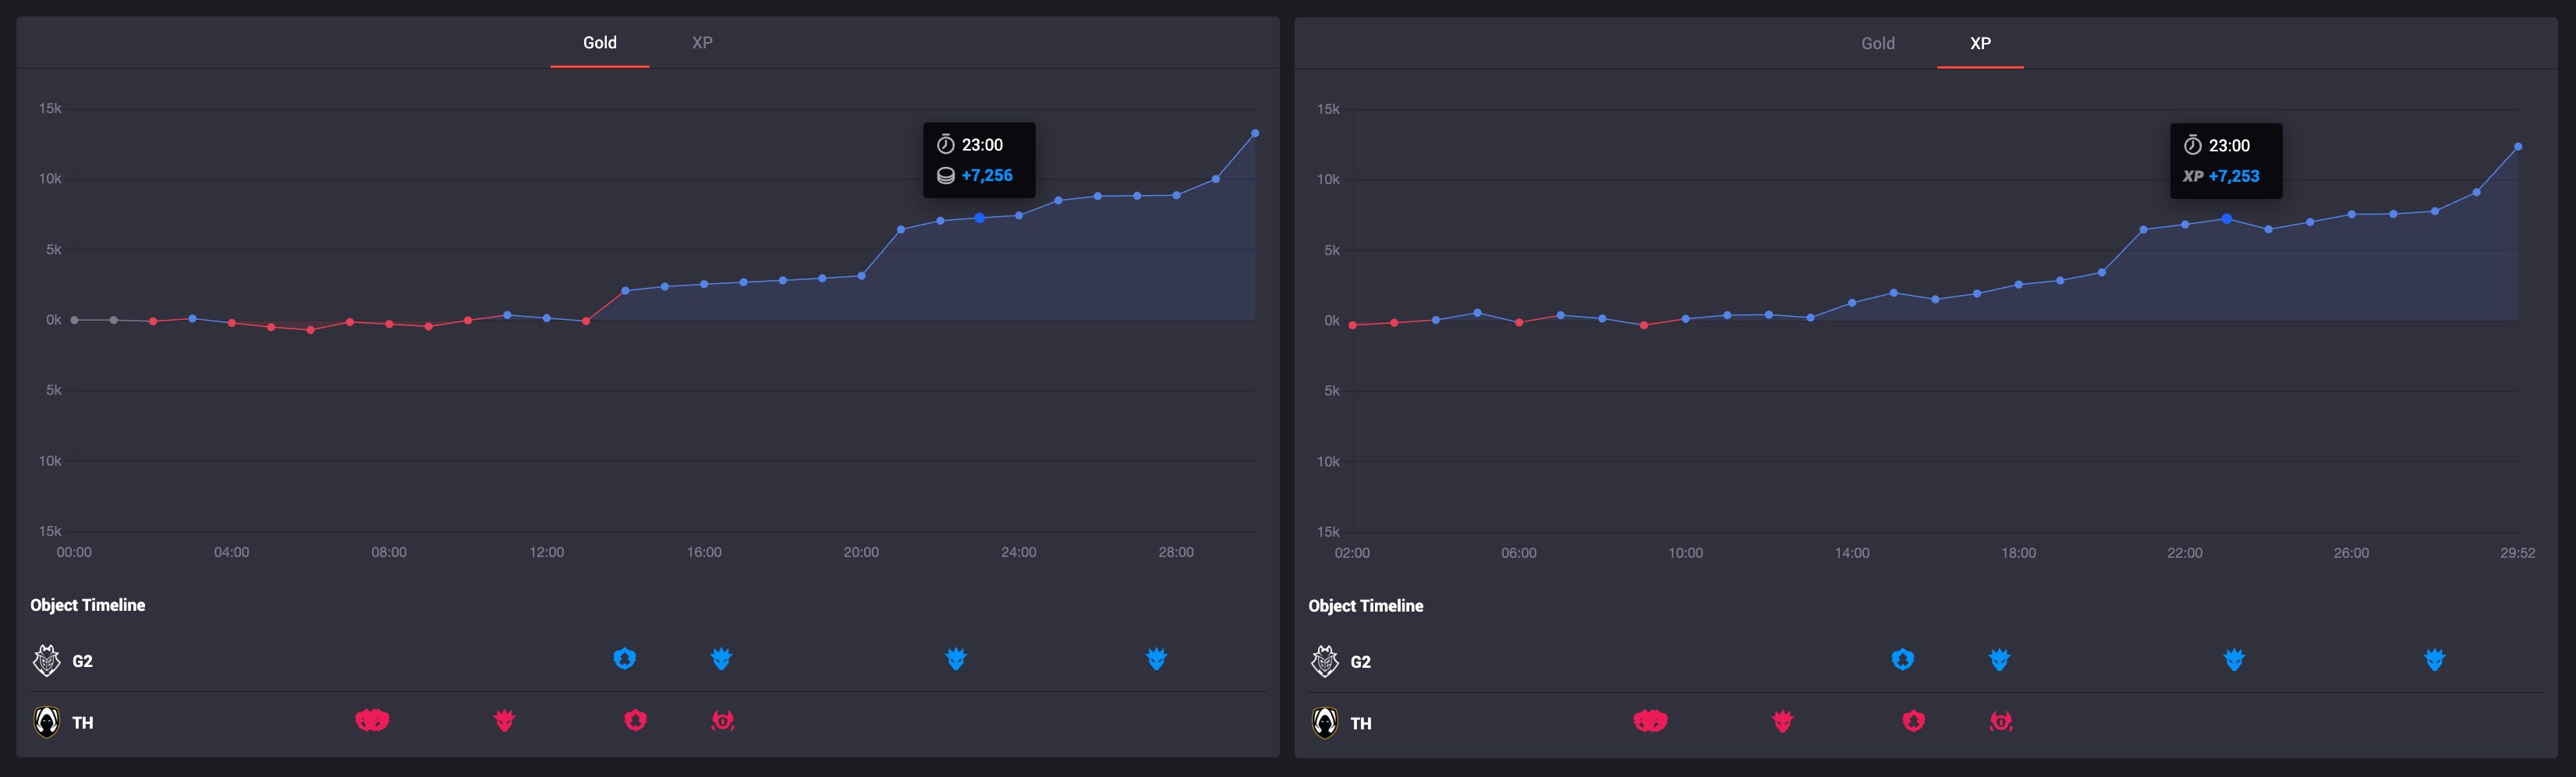This screenshot has height=777, width=2576.
Task: Click TH void grubs icon in gold panel
Action: 372,720
